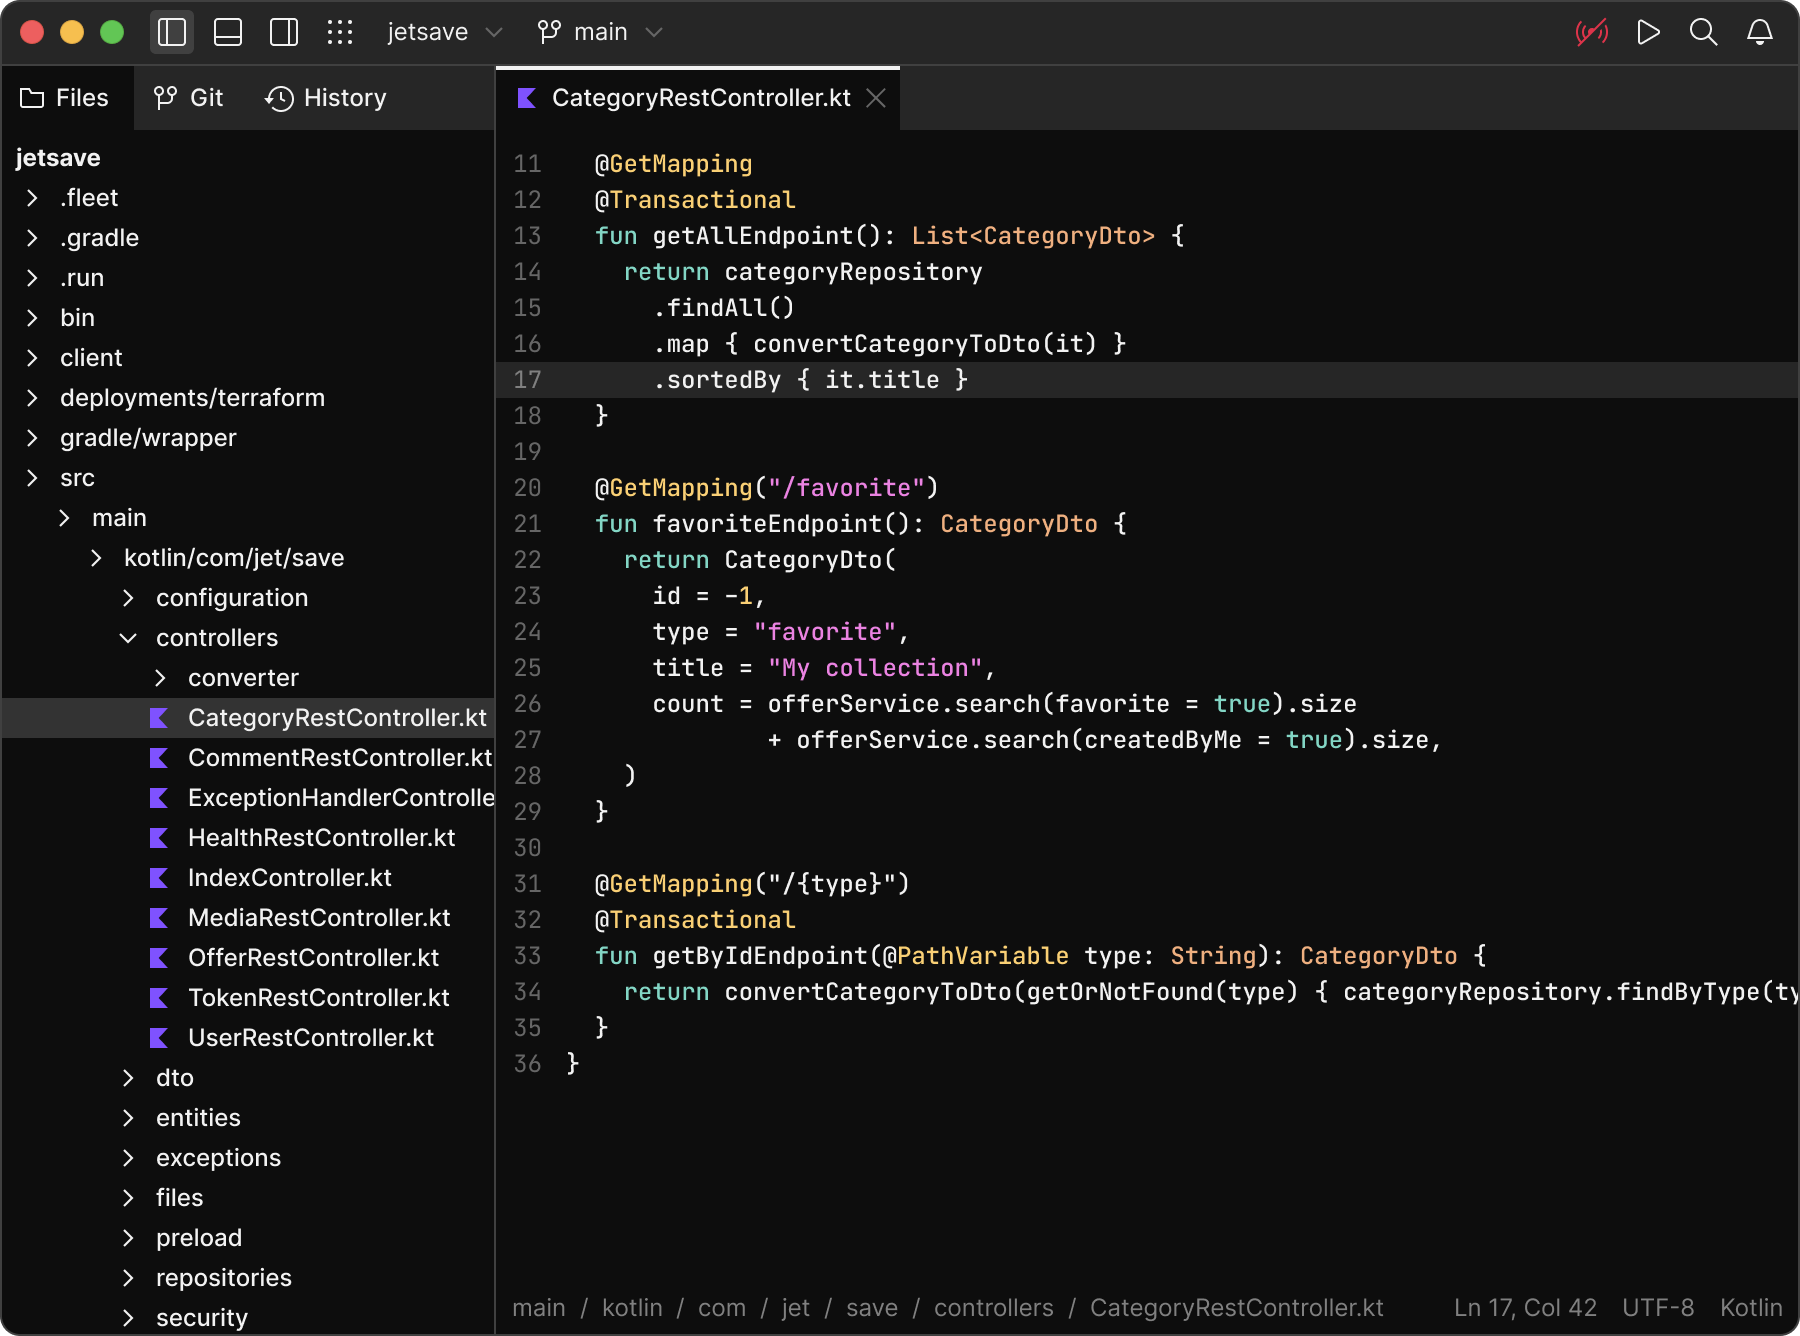Switch to the History tab

click(325, 97)
